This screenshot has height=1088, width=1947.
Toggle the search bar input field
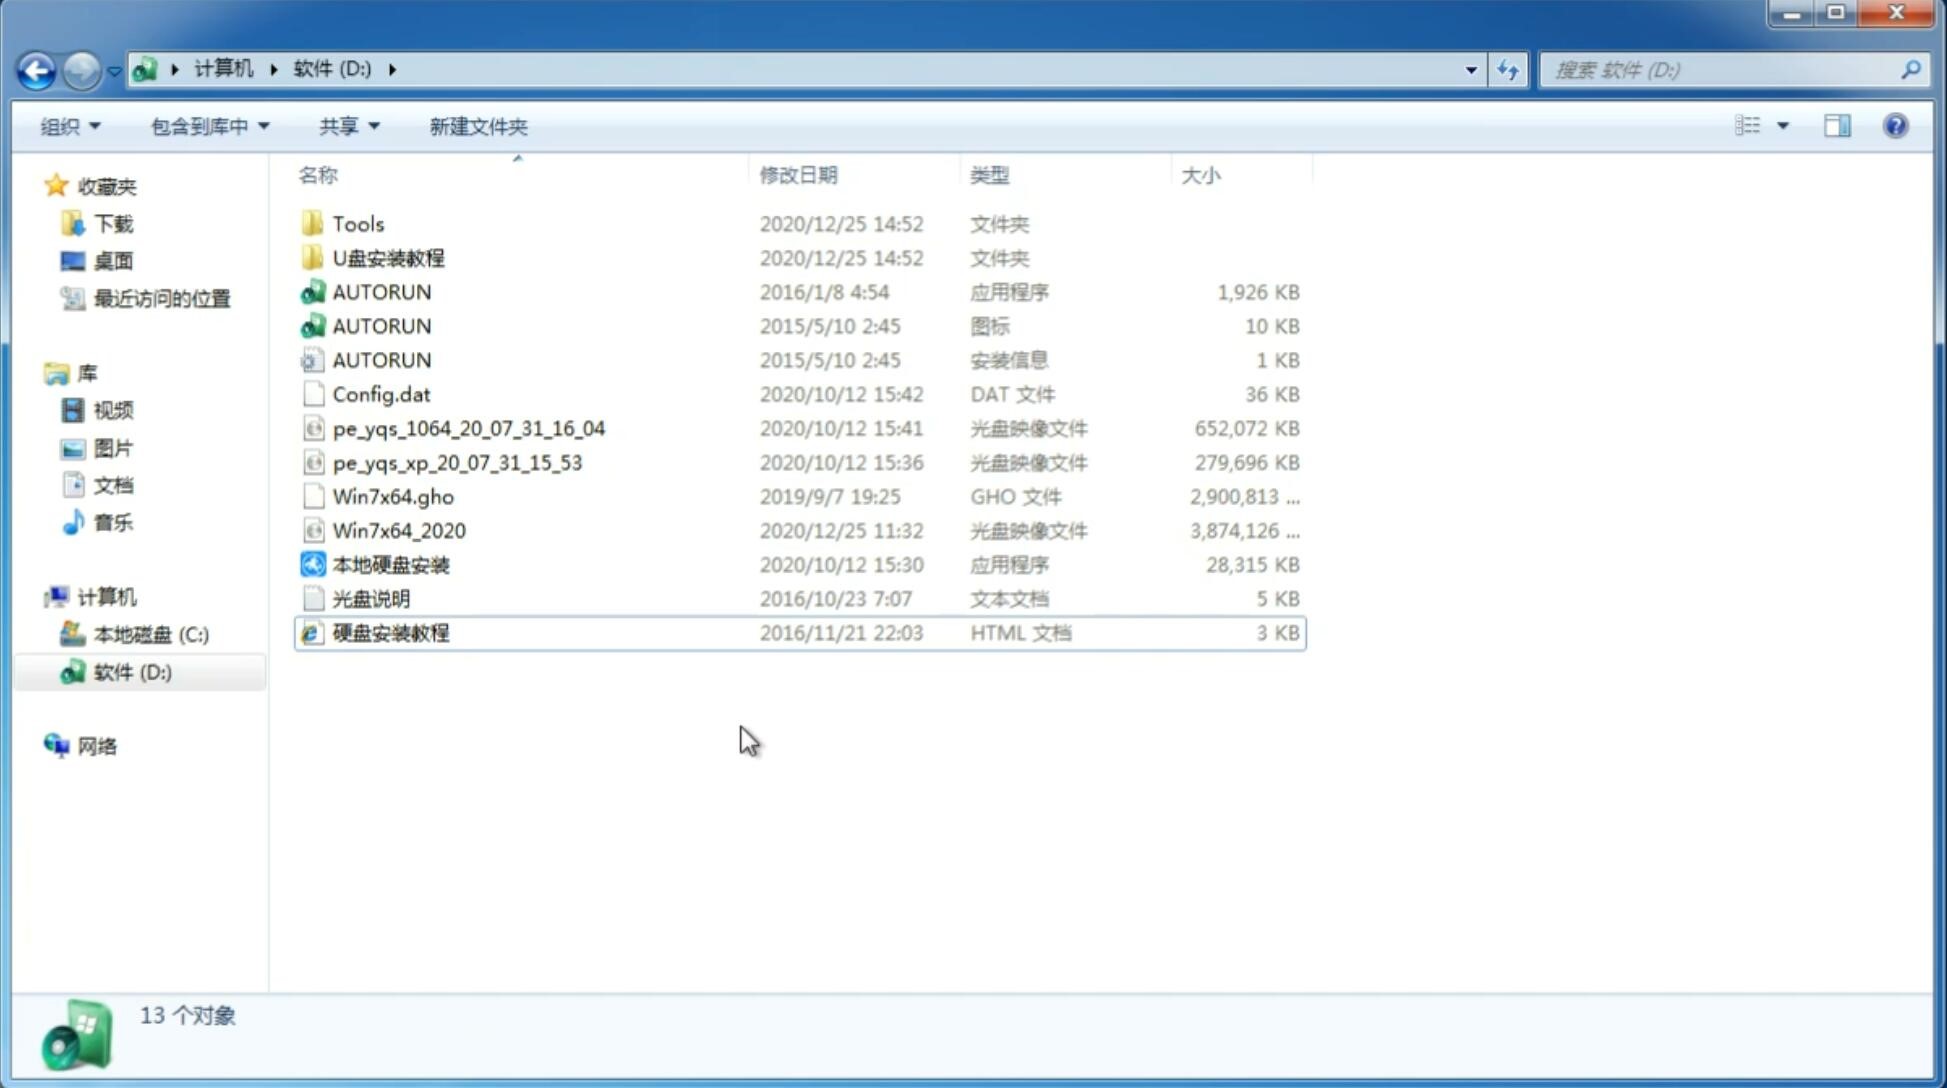pos(1725,70)
